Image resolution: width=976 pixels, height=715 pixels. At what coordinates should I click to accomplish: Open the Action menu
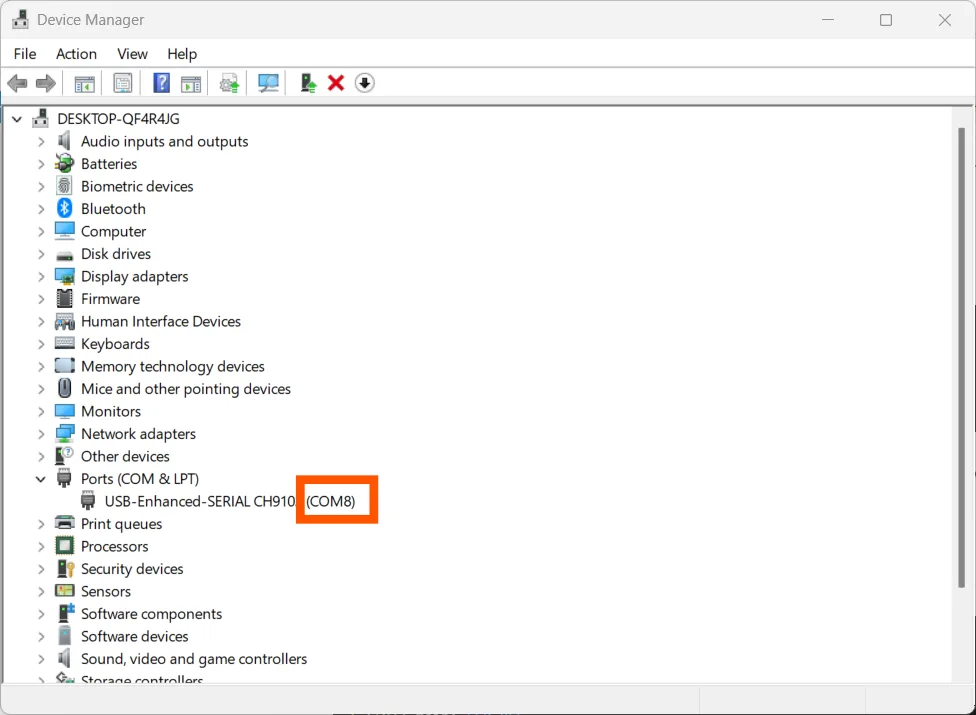76,54
